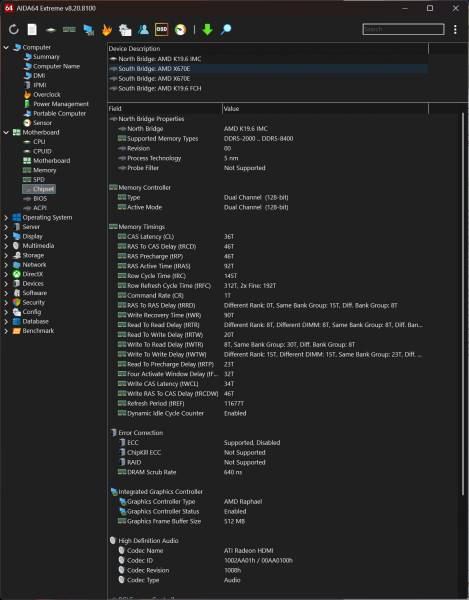Open the three-dot options menu

pyautogui.click(x=455, y=29)
